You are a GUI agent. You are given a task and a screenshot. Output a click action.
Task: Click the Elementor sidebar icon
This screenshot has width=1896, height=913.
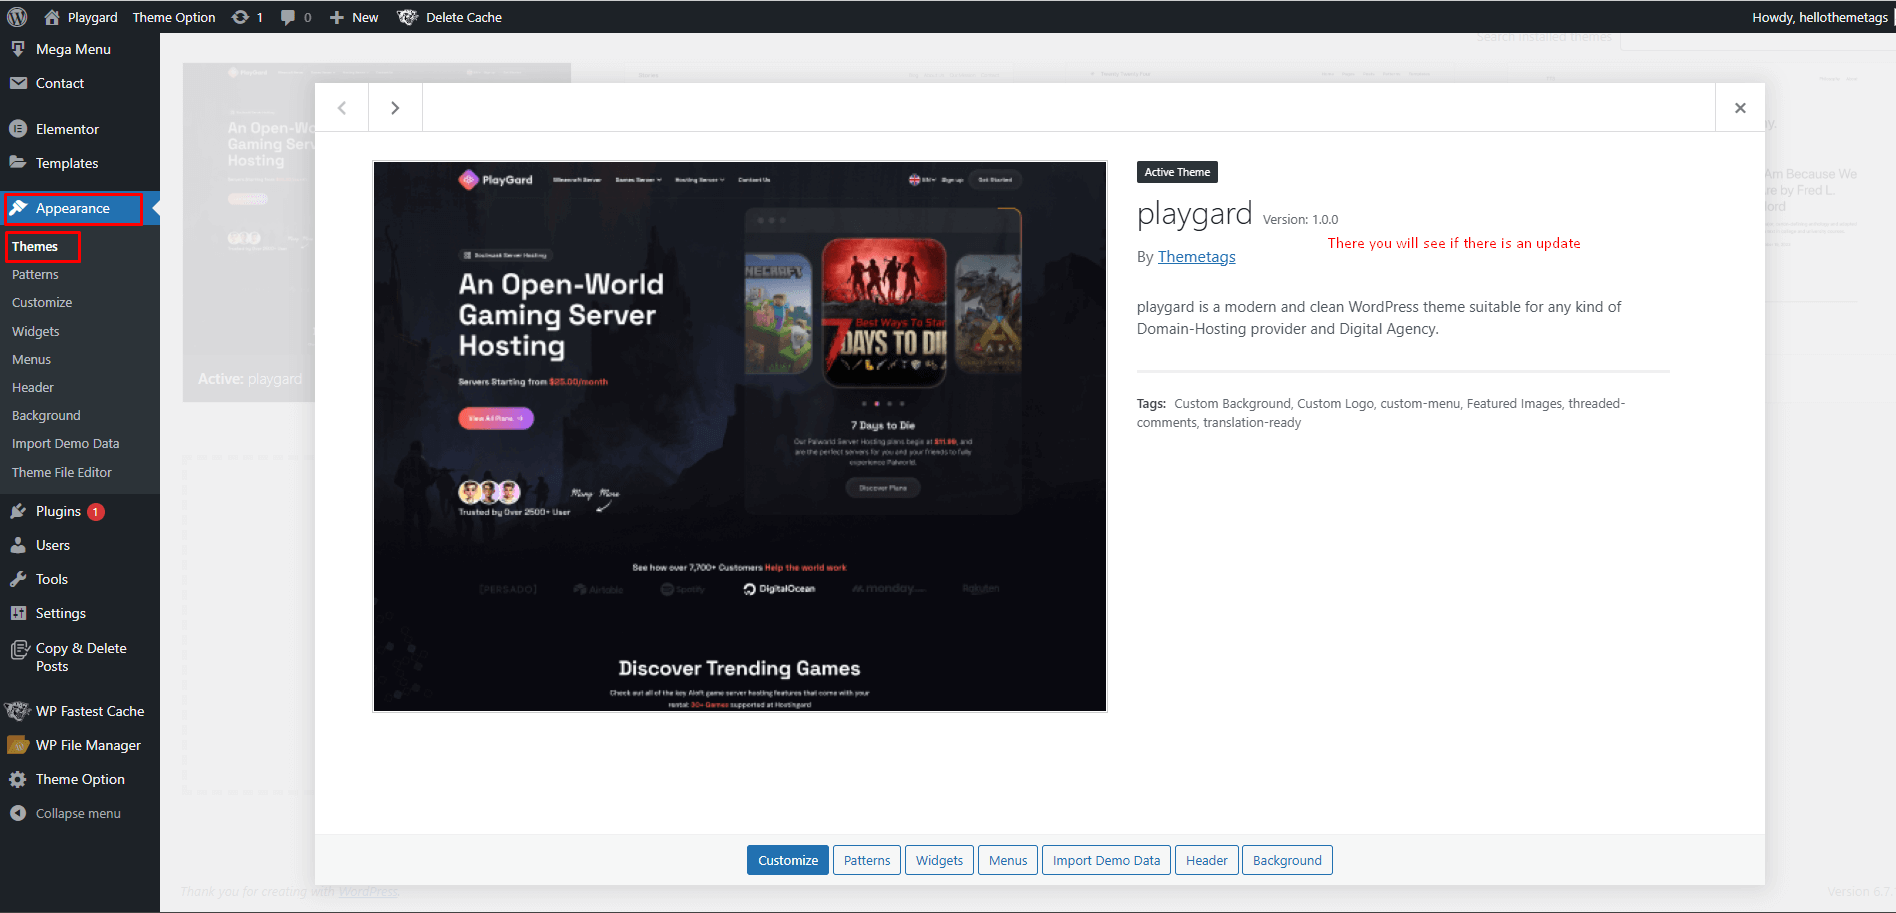click(18, 129)
